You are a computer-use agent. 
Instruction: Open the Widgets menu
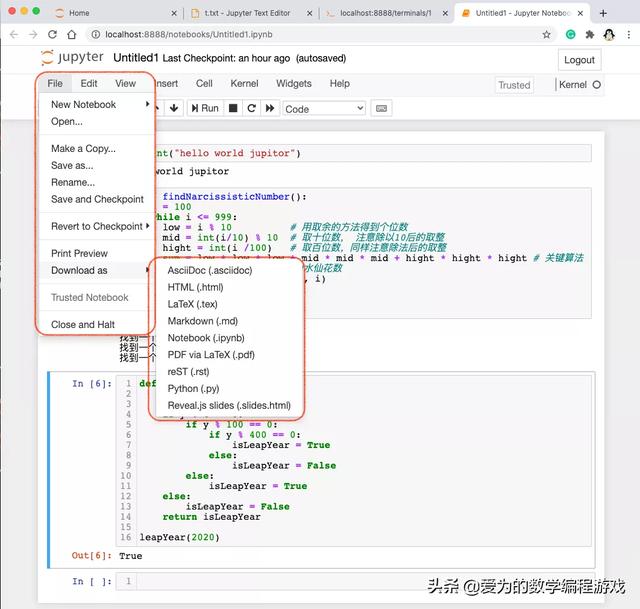[x=293, y=83]
